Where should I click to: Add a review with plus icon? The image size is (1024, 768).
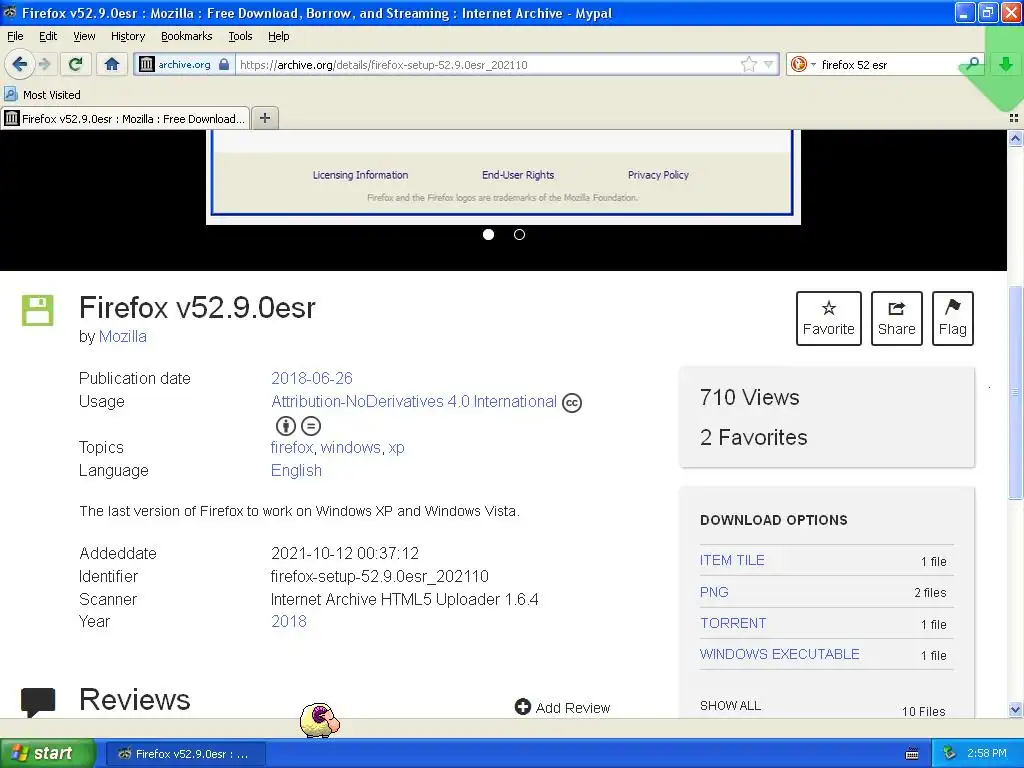[562, 707]
